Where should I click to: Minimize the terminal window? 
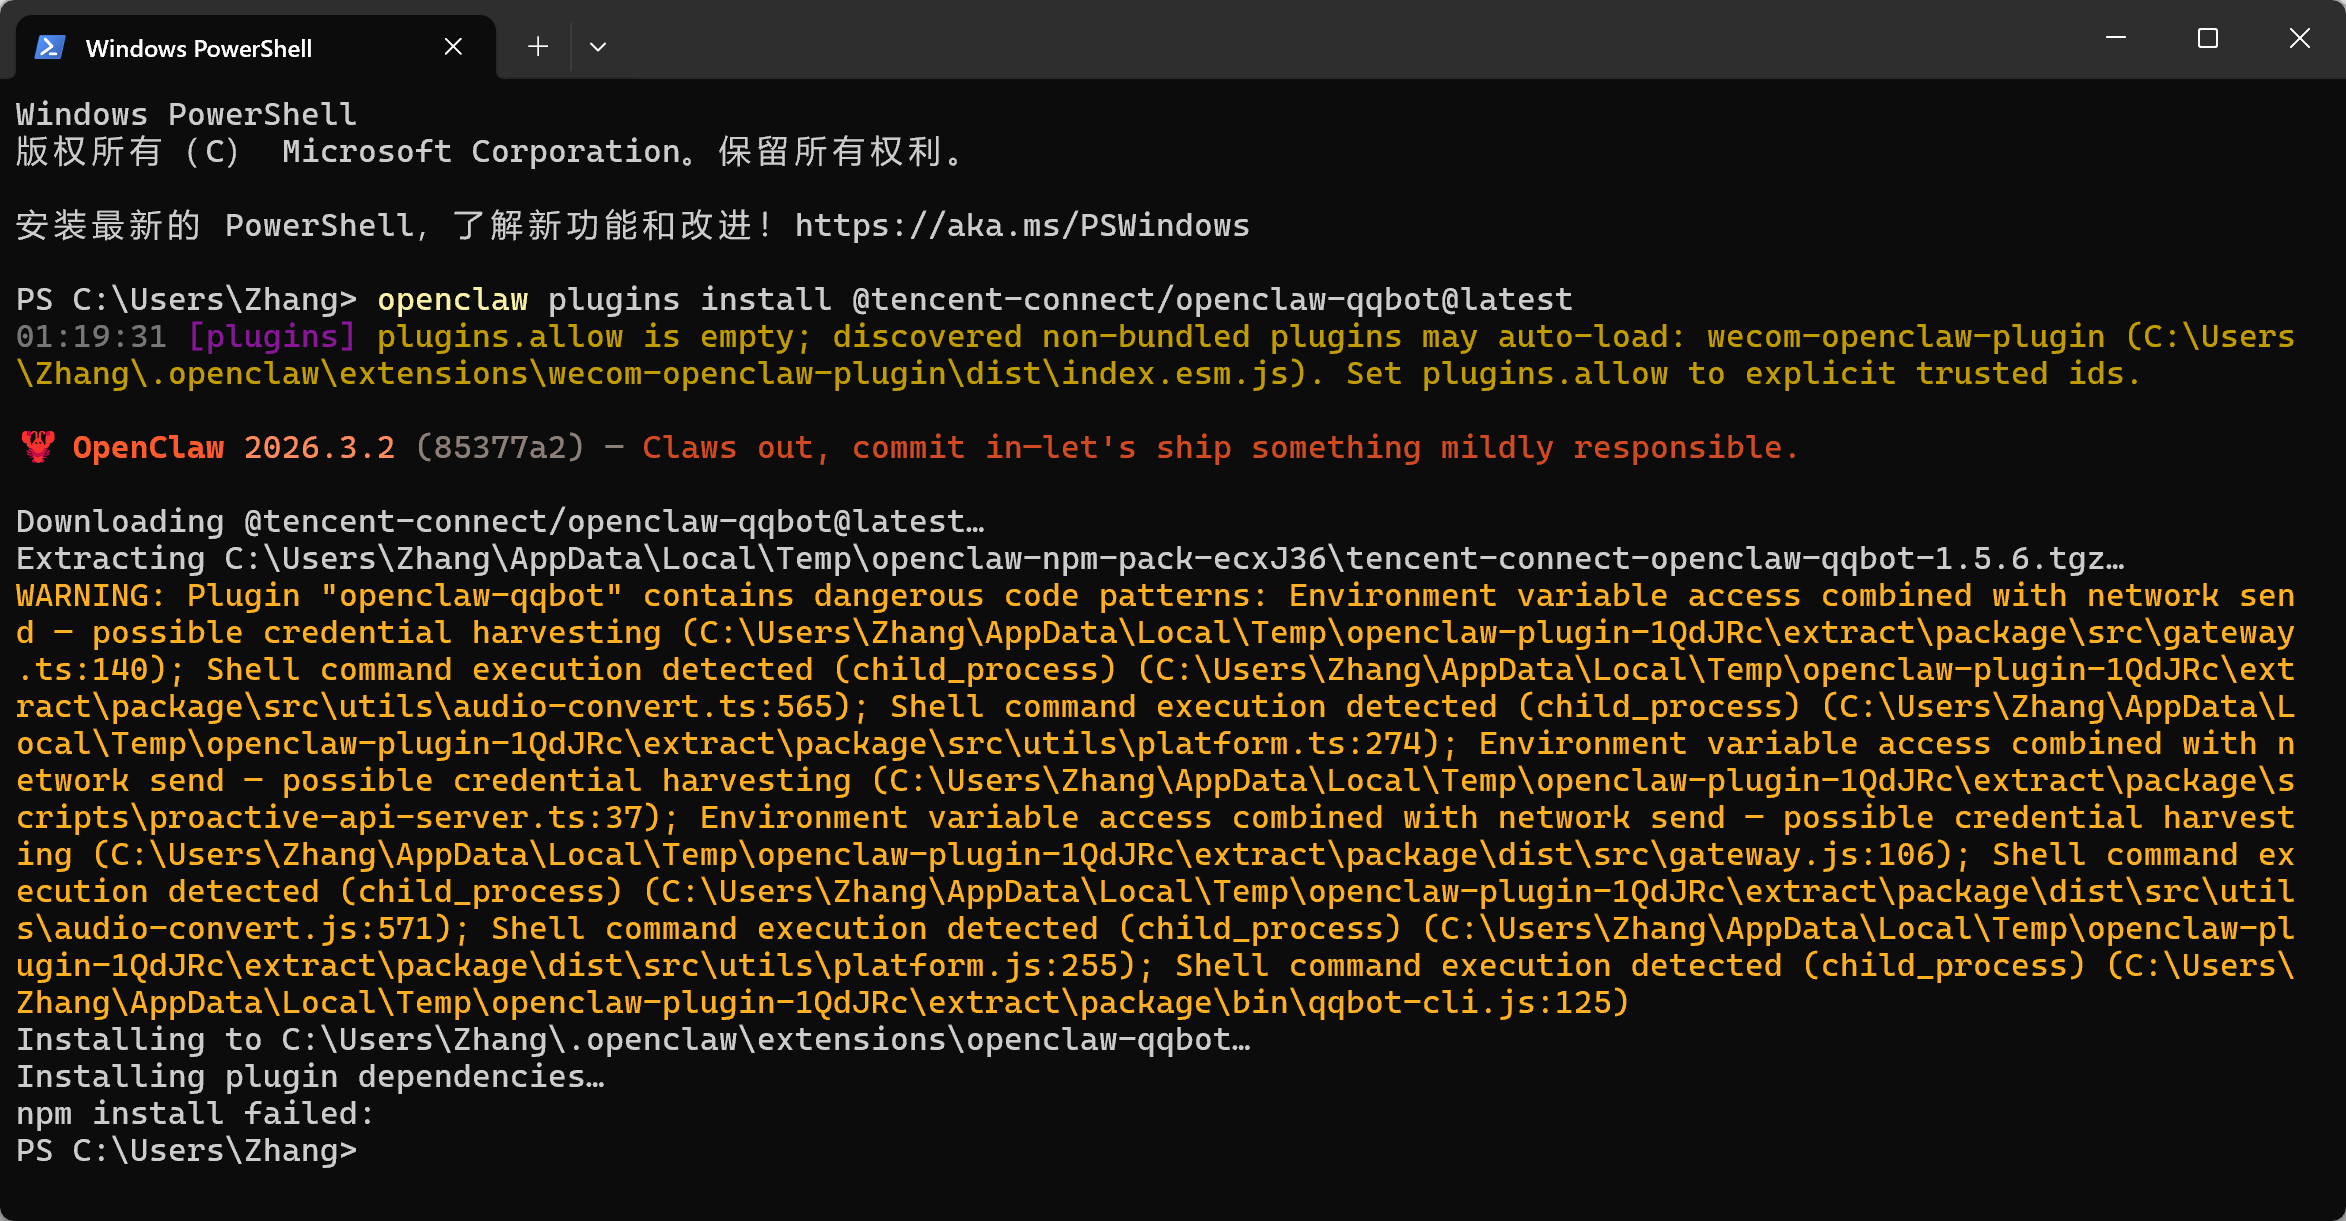point(2116,39)
